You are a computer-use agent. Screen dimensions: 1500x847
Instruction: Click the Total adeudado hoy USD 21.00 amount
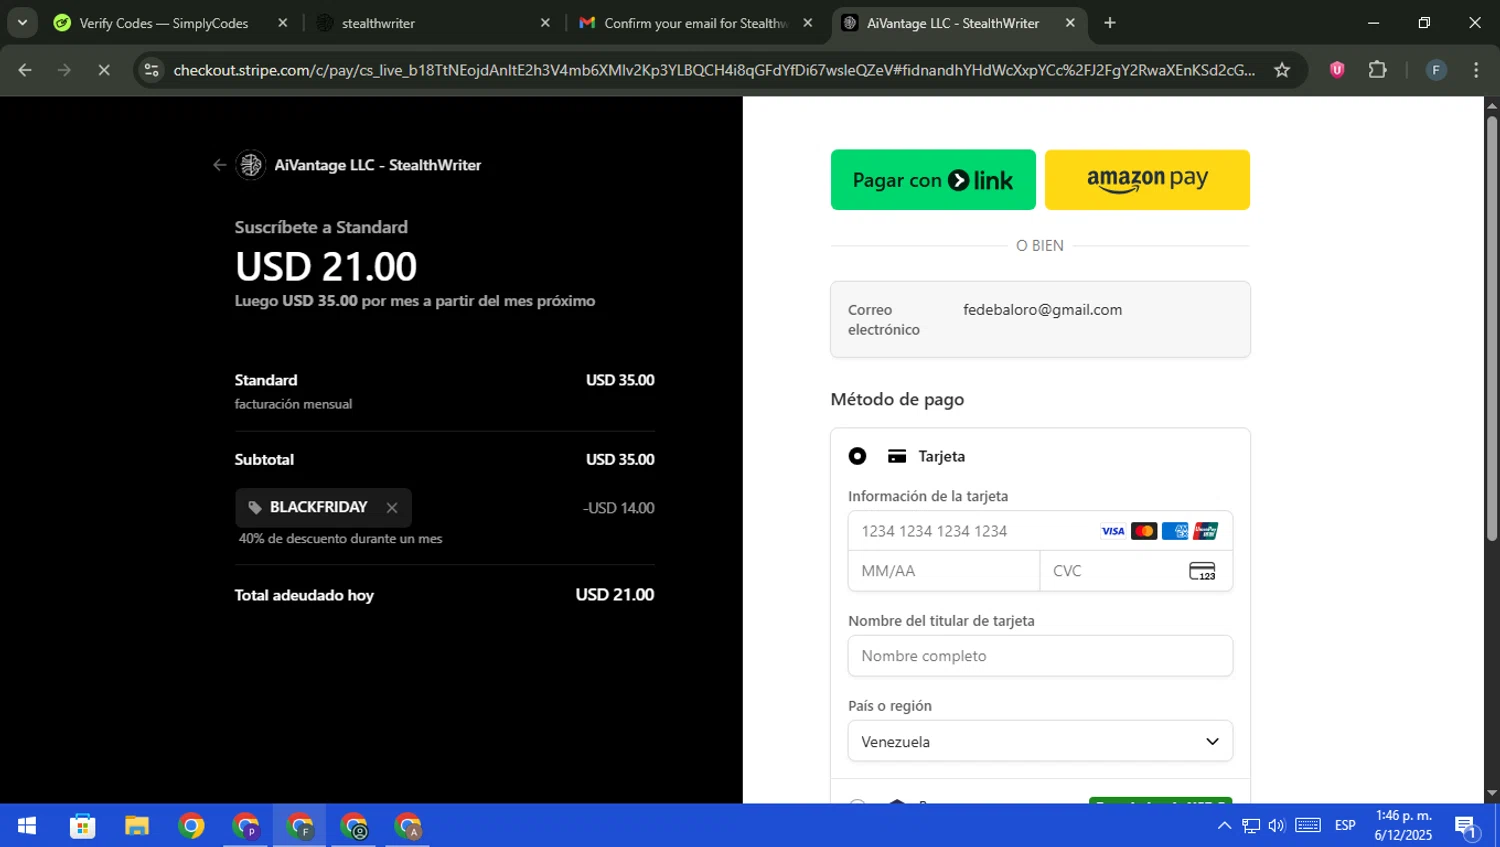[615, 595]
